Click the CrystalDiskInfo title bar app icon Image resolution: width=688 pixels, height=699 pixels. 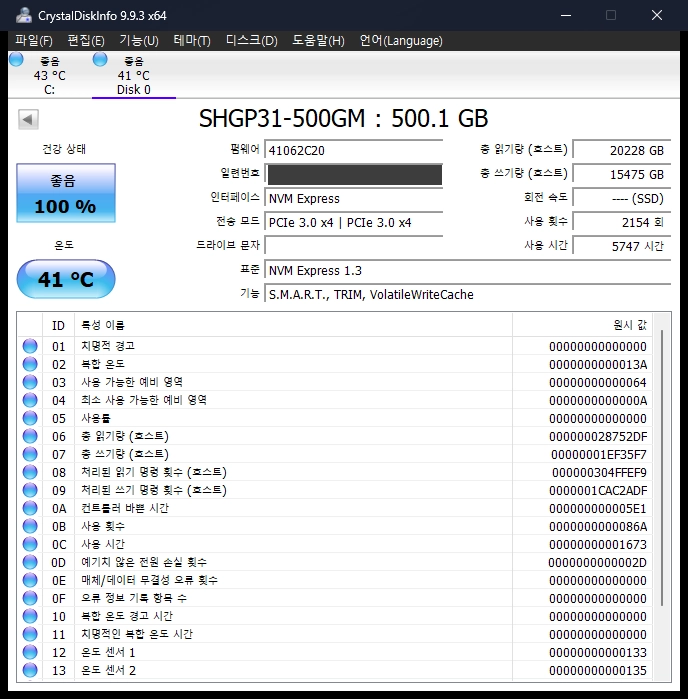pyautogui.click(x=24, y=15)
